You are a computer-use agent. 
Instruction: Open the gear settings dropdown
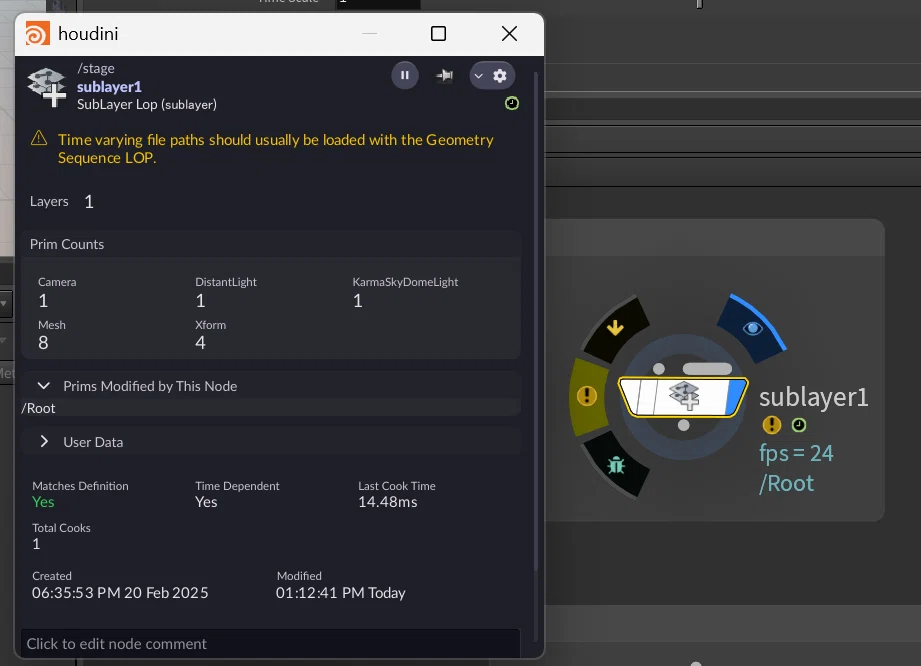pyautogui.click(x=492, y=75)
